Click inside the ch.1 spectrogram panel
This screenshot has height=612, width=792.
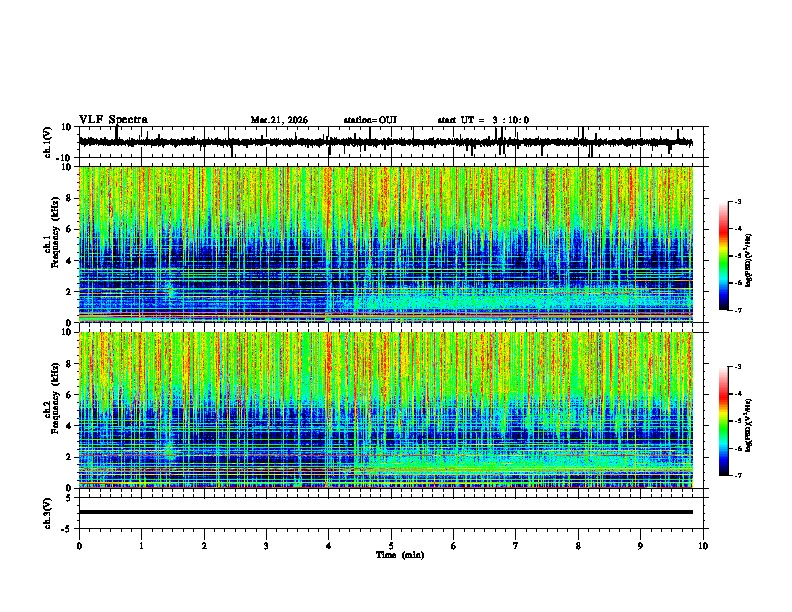pos(386,244)
